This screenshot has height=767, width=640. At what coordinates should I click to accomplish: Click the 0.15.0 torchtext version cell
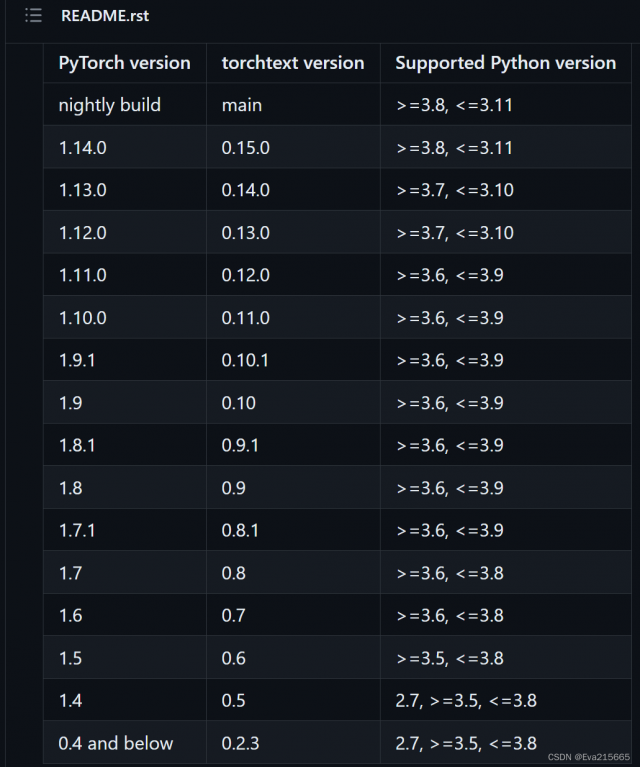(x=246, y=148)
